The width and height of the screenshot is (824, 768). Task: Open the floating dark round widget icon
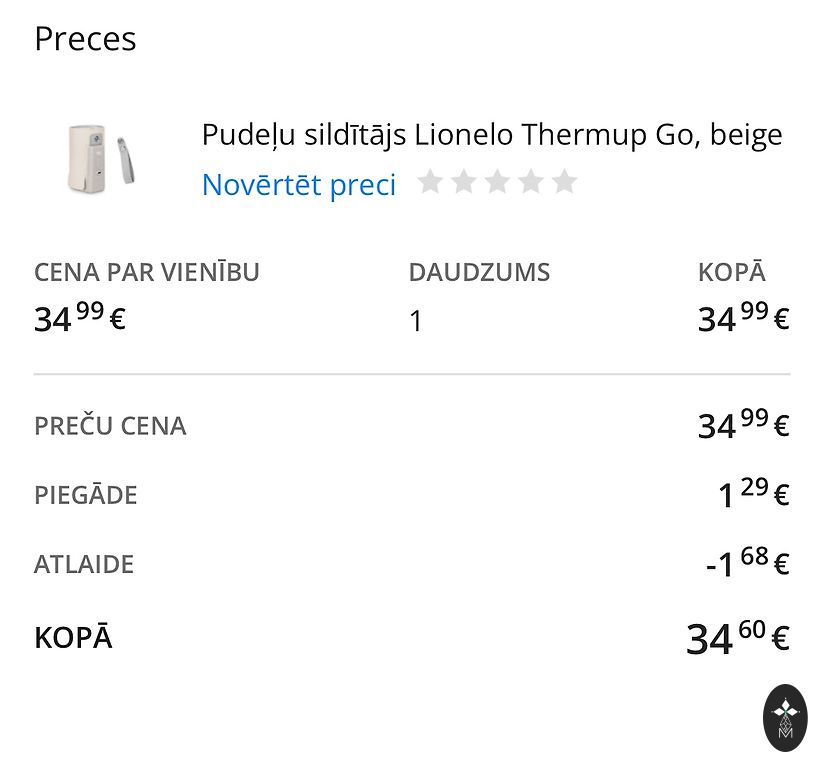point(785,717)
